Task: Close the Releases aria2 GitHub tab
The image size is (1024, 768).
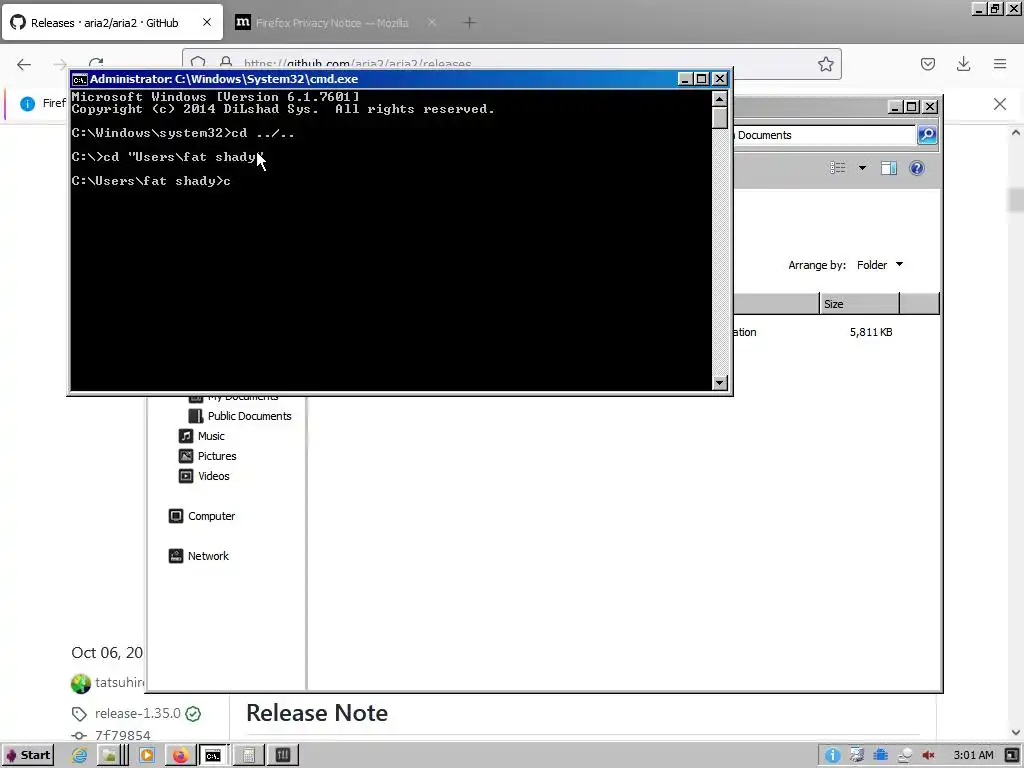Action: point(206,22)
